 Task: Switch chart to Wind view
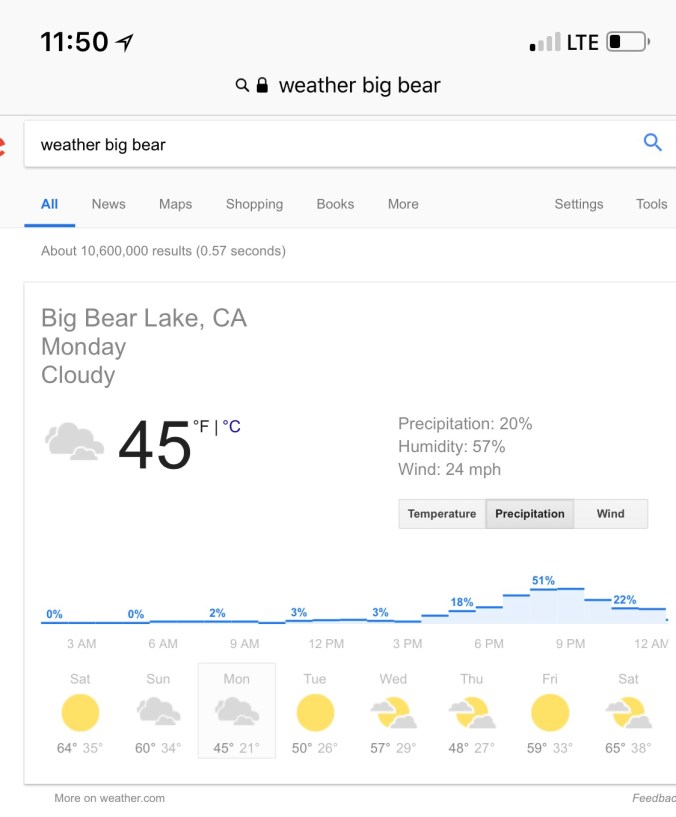[610, 514]
